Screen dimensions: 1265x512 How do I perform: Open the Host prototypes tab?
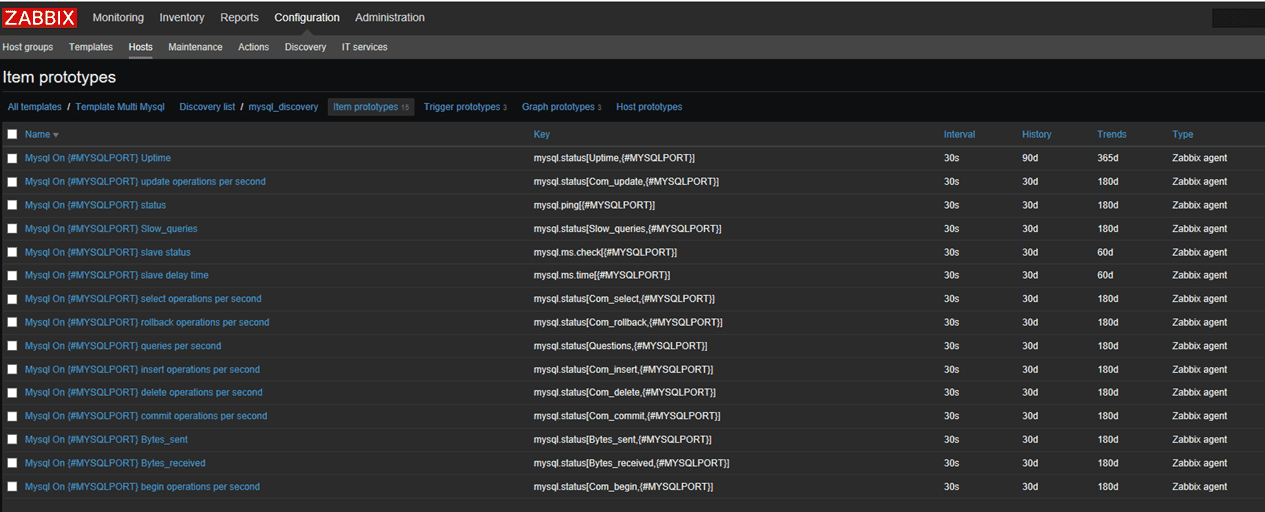tap(649, 107)
